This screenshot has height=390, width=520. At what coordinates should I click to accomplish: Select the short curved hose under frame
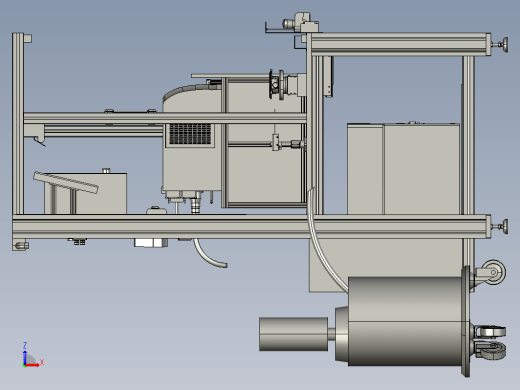[x=209, y=254]
